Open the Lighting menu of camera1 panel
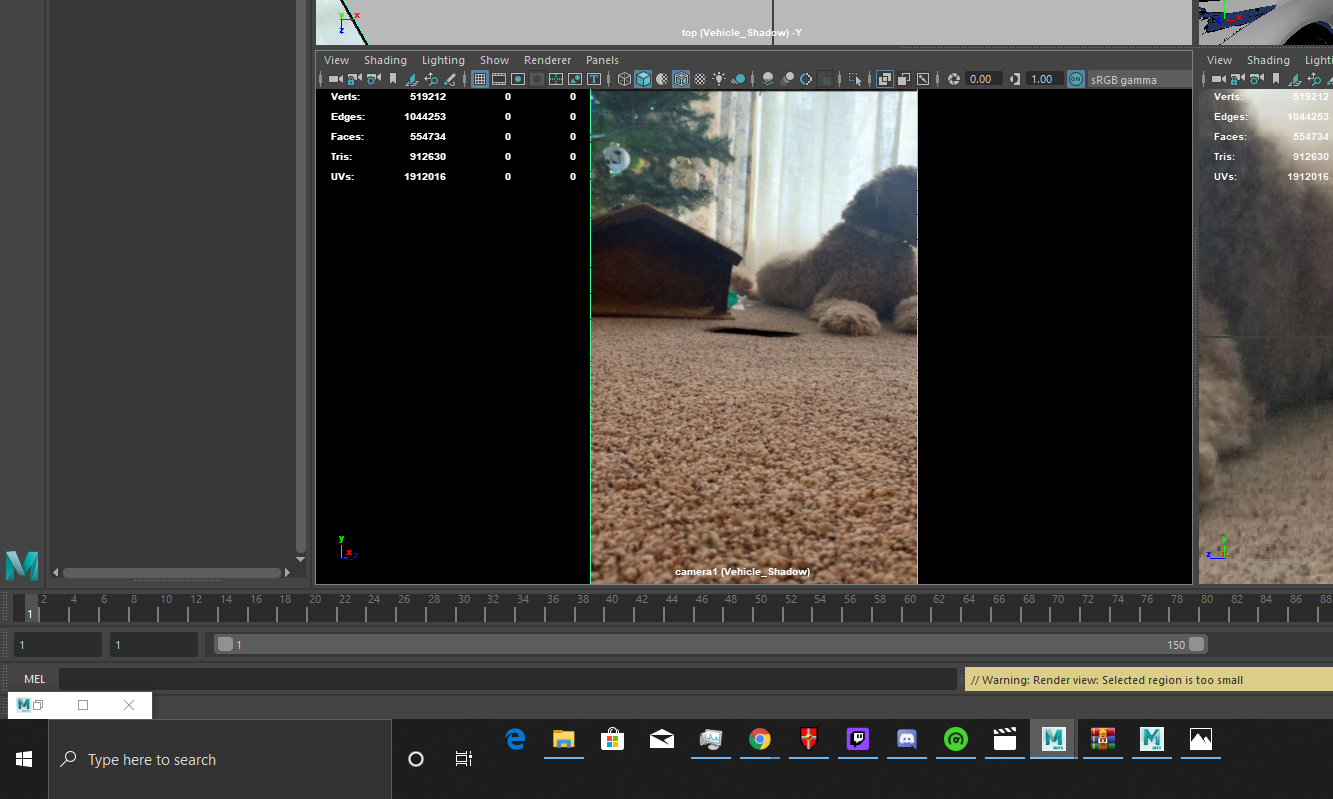 pyautogui.click(x=443, y=60)
